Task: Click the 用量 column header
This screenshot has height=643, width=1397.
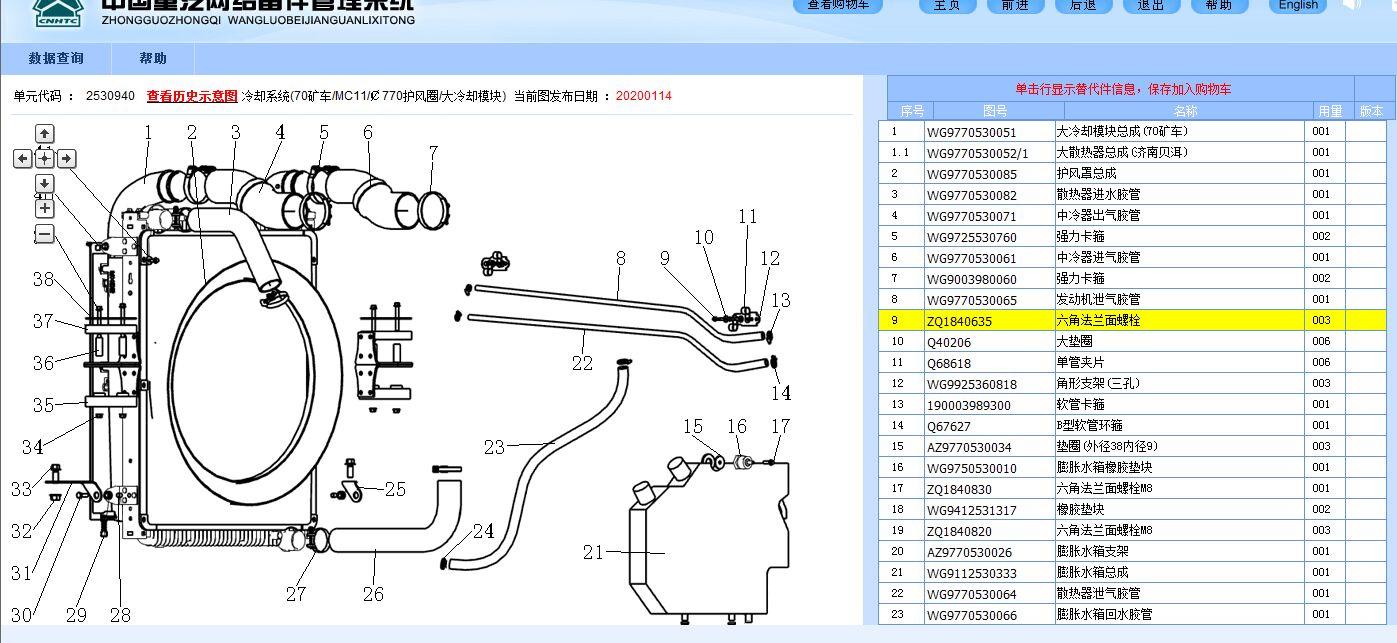Action: pyautogui.click(x=1330, y=111)
